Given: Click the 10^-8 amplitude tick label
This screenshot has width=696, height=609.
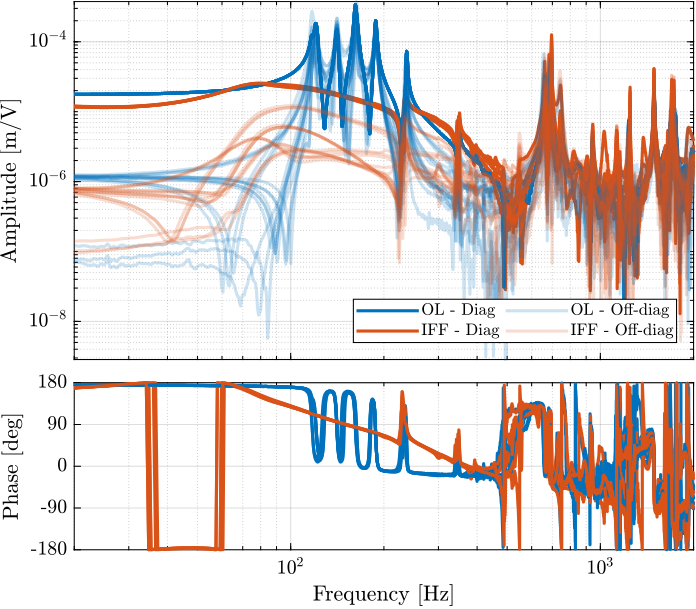Looking at the screenshot, I should point(47,319).
